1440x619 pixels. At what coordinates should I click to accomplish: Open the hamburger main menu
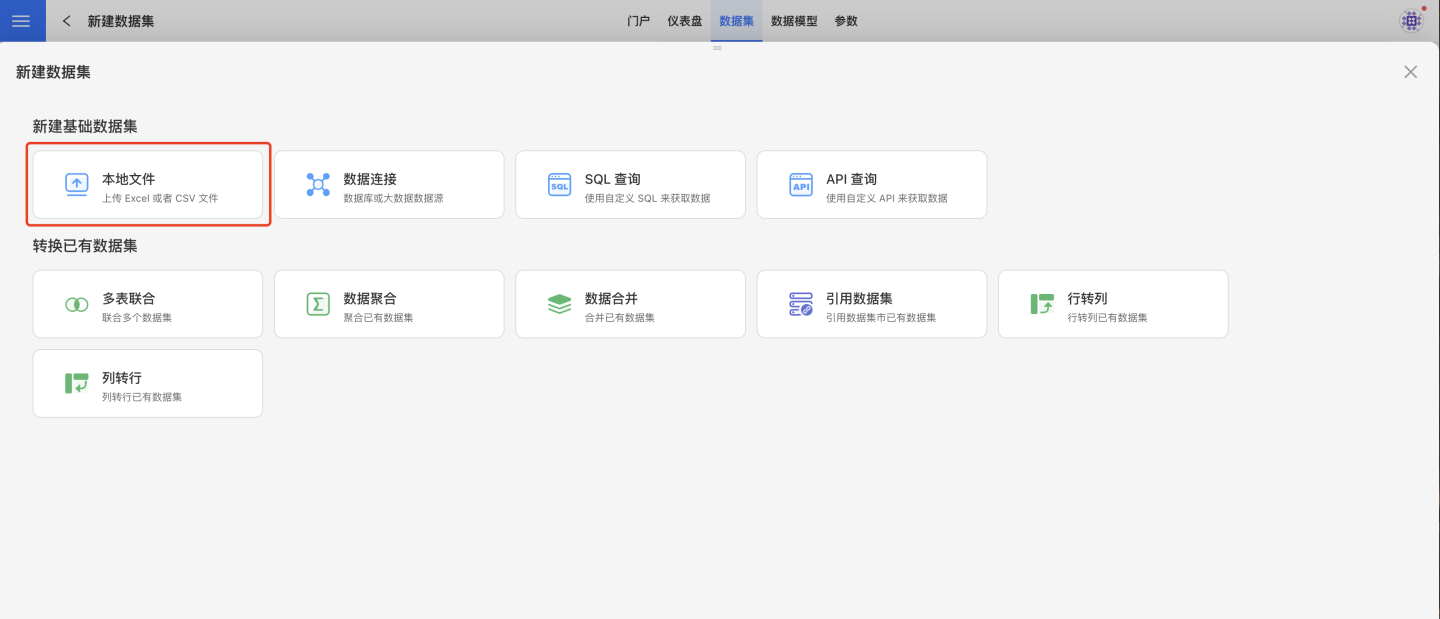click(21, 21)
